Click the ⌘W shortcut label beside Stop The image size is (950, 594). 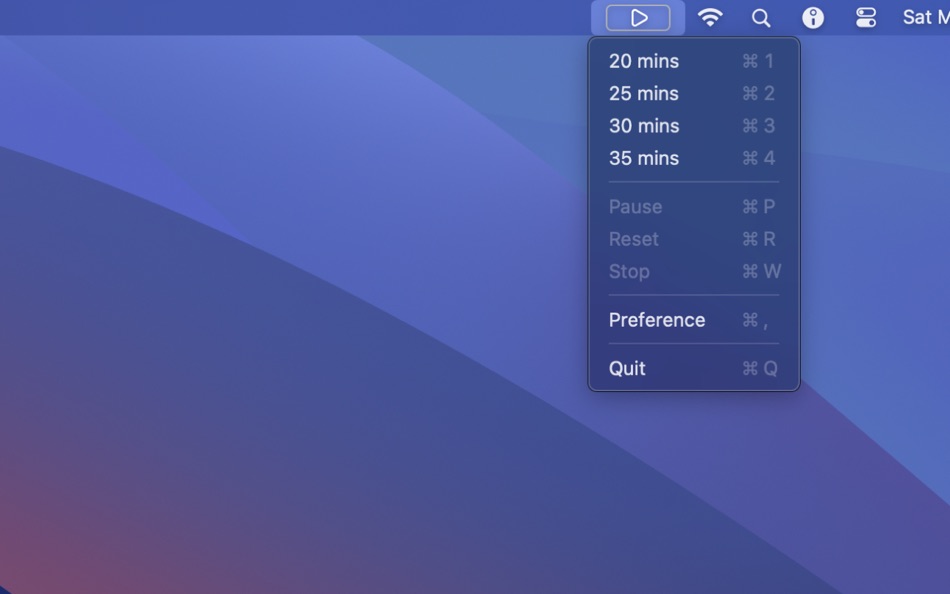click(761, 271)
